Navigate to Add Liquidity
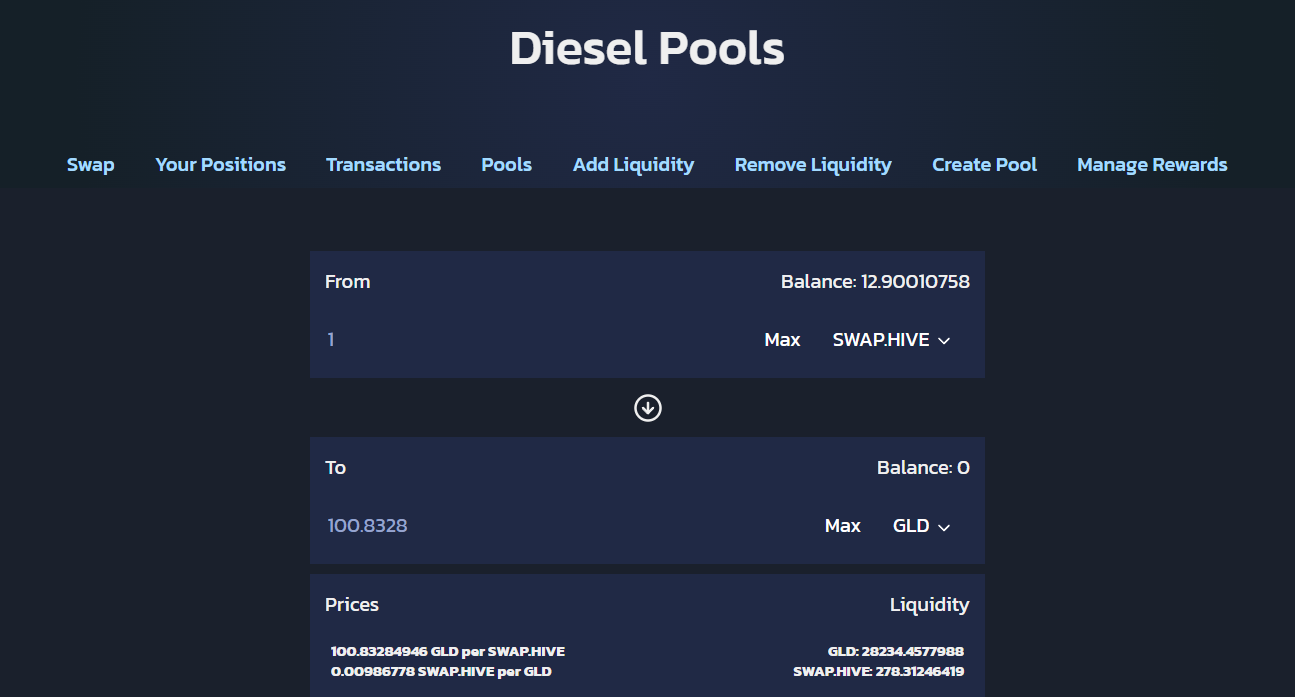The image size is (1295, 697). [x=633, y=165]
